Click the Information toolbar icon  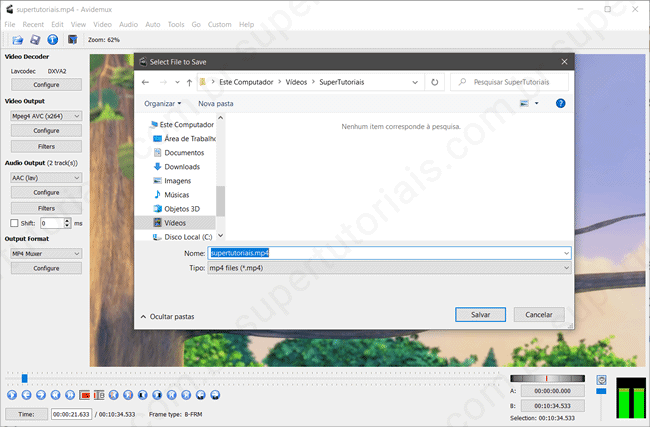52,40
